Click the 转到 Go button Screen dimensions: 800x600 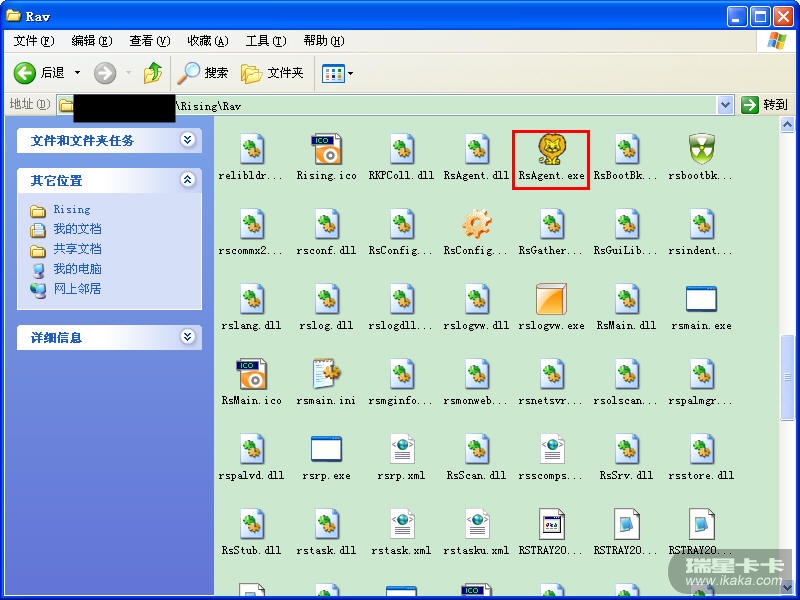(x=764, y=105)
